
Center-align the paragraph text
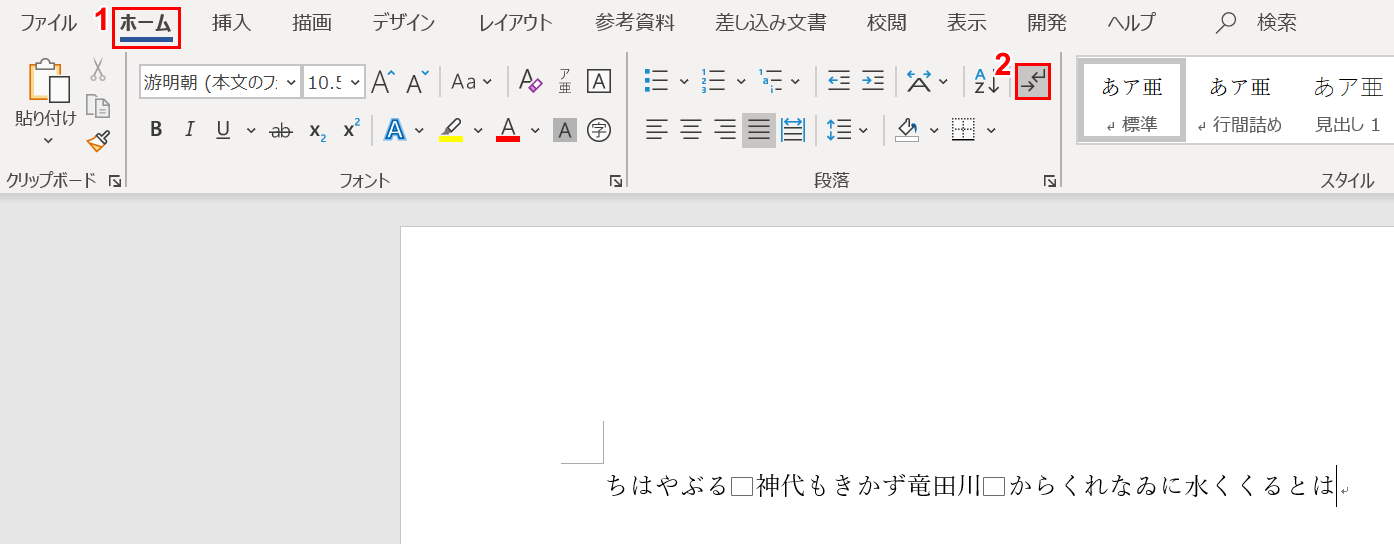(691, 130)
